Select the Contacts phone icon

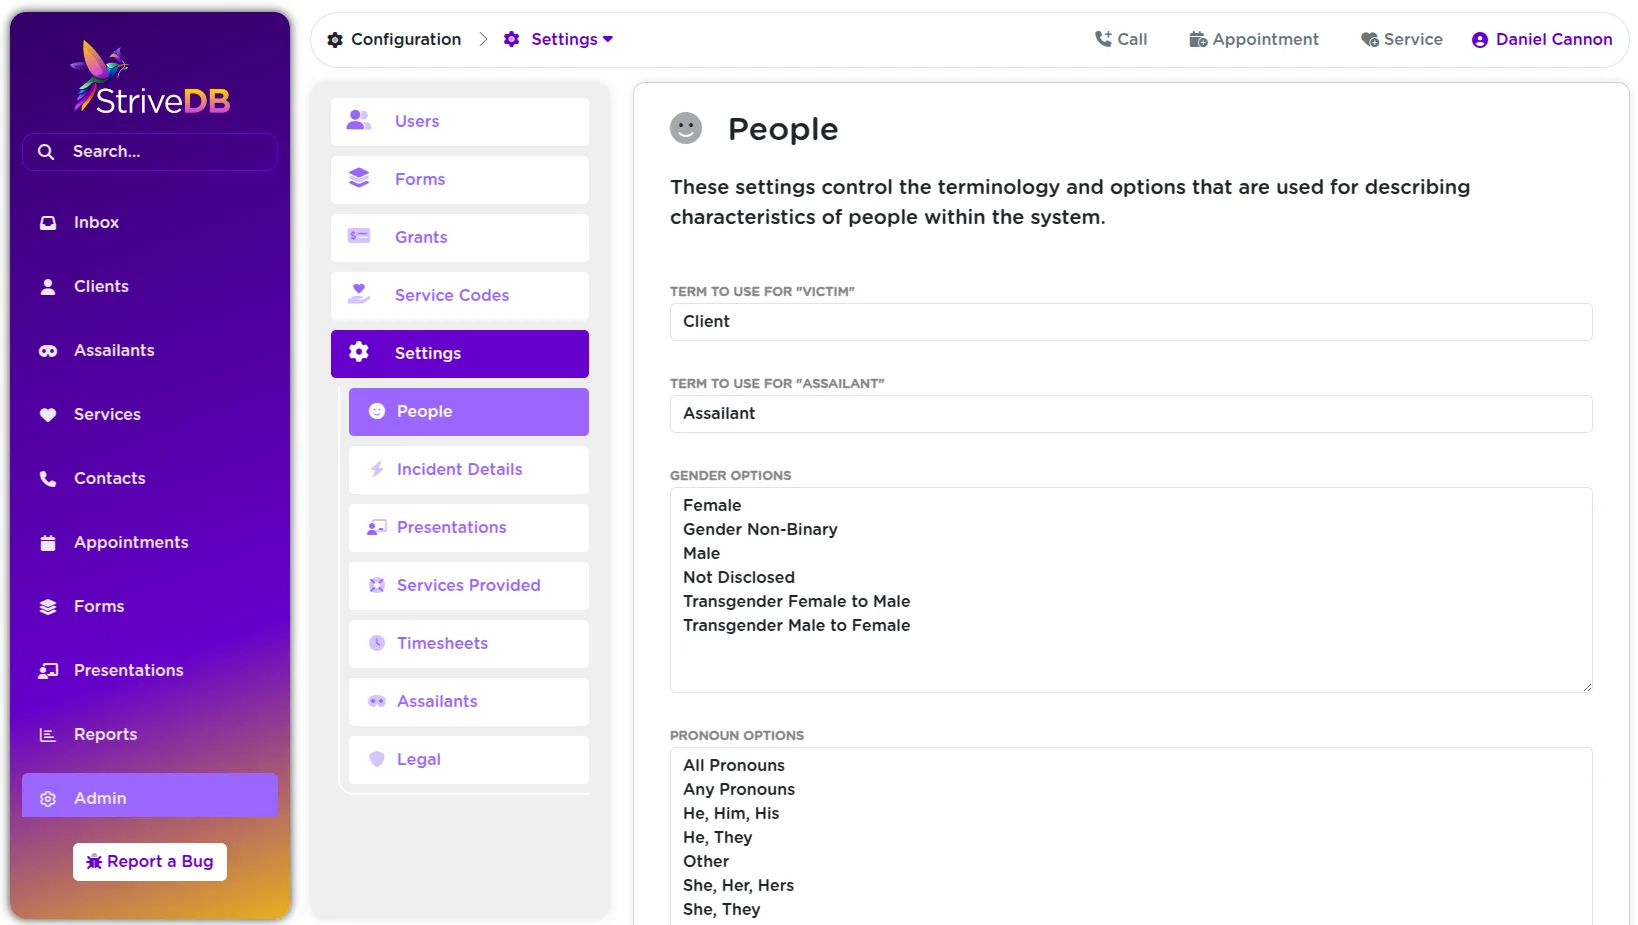[47, 478]
